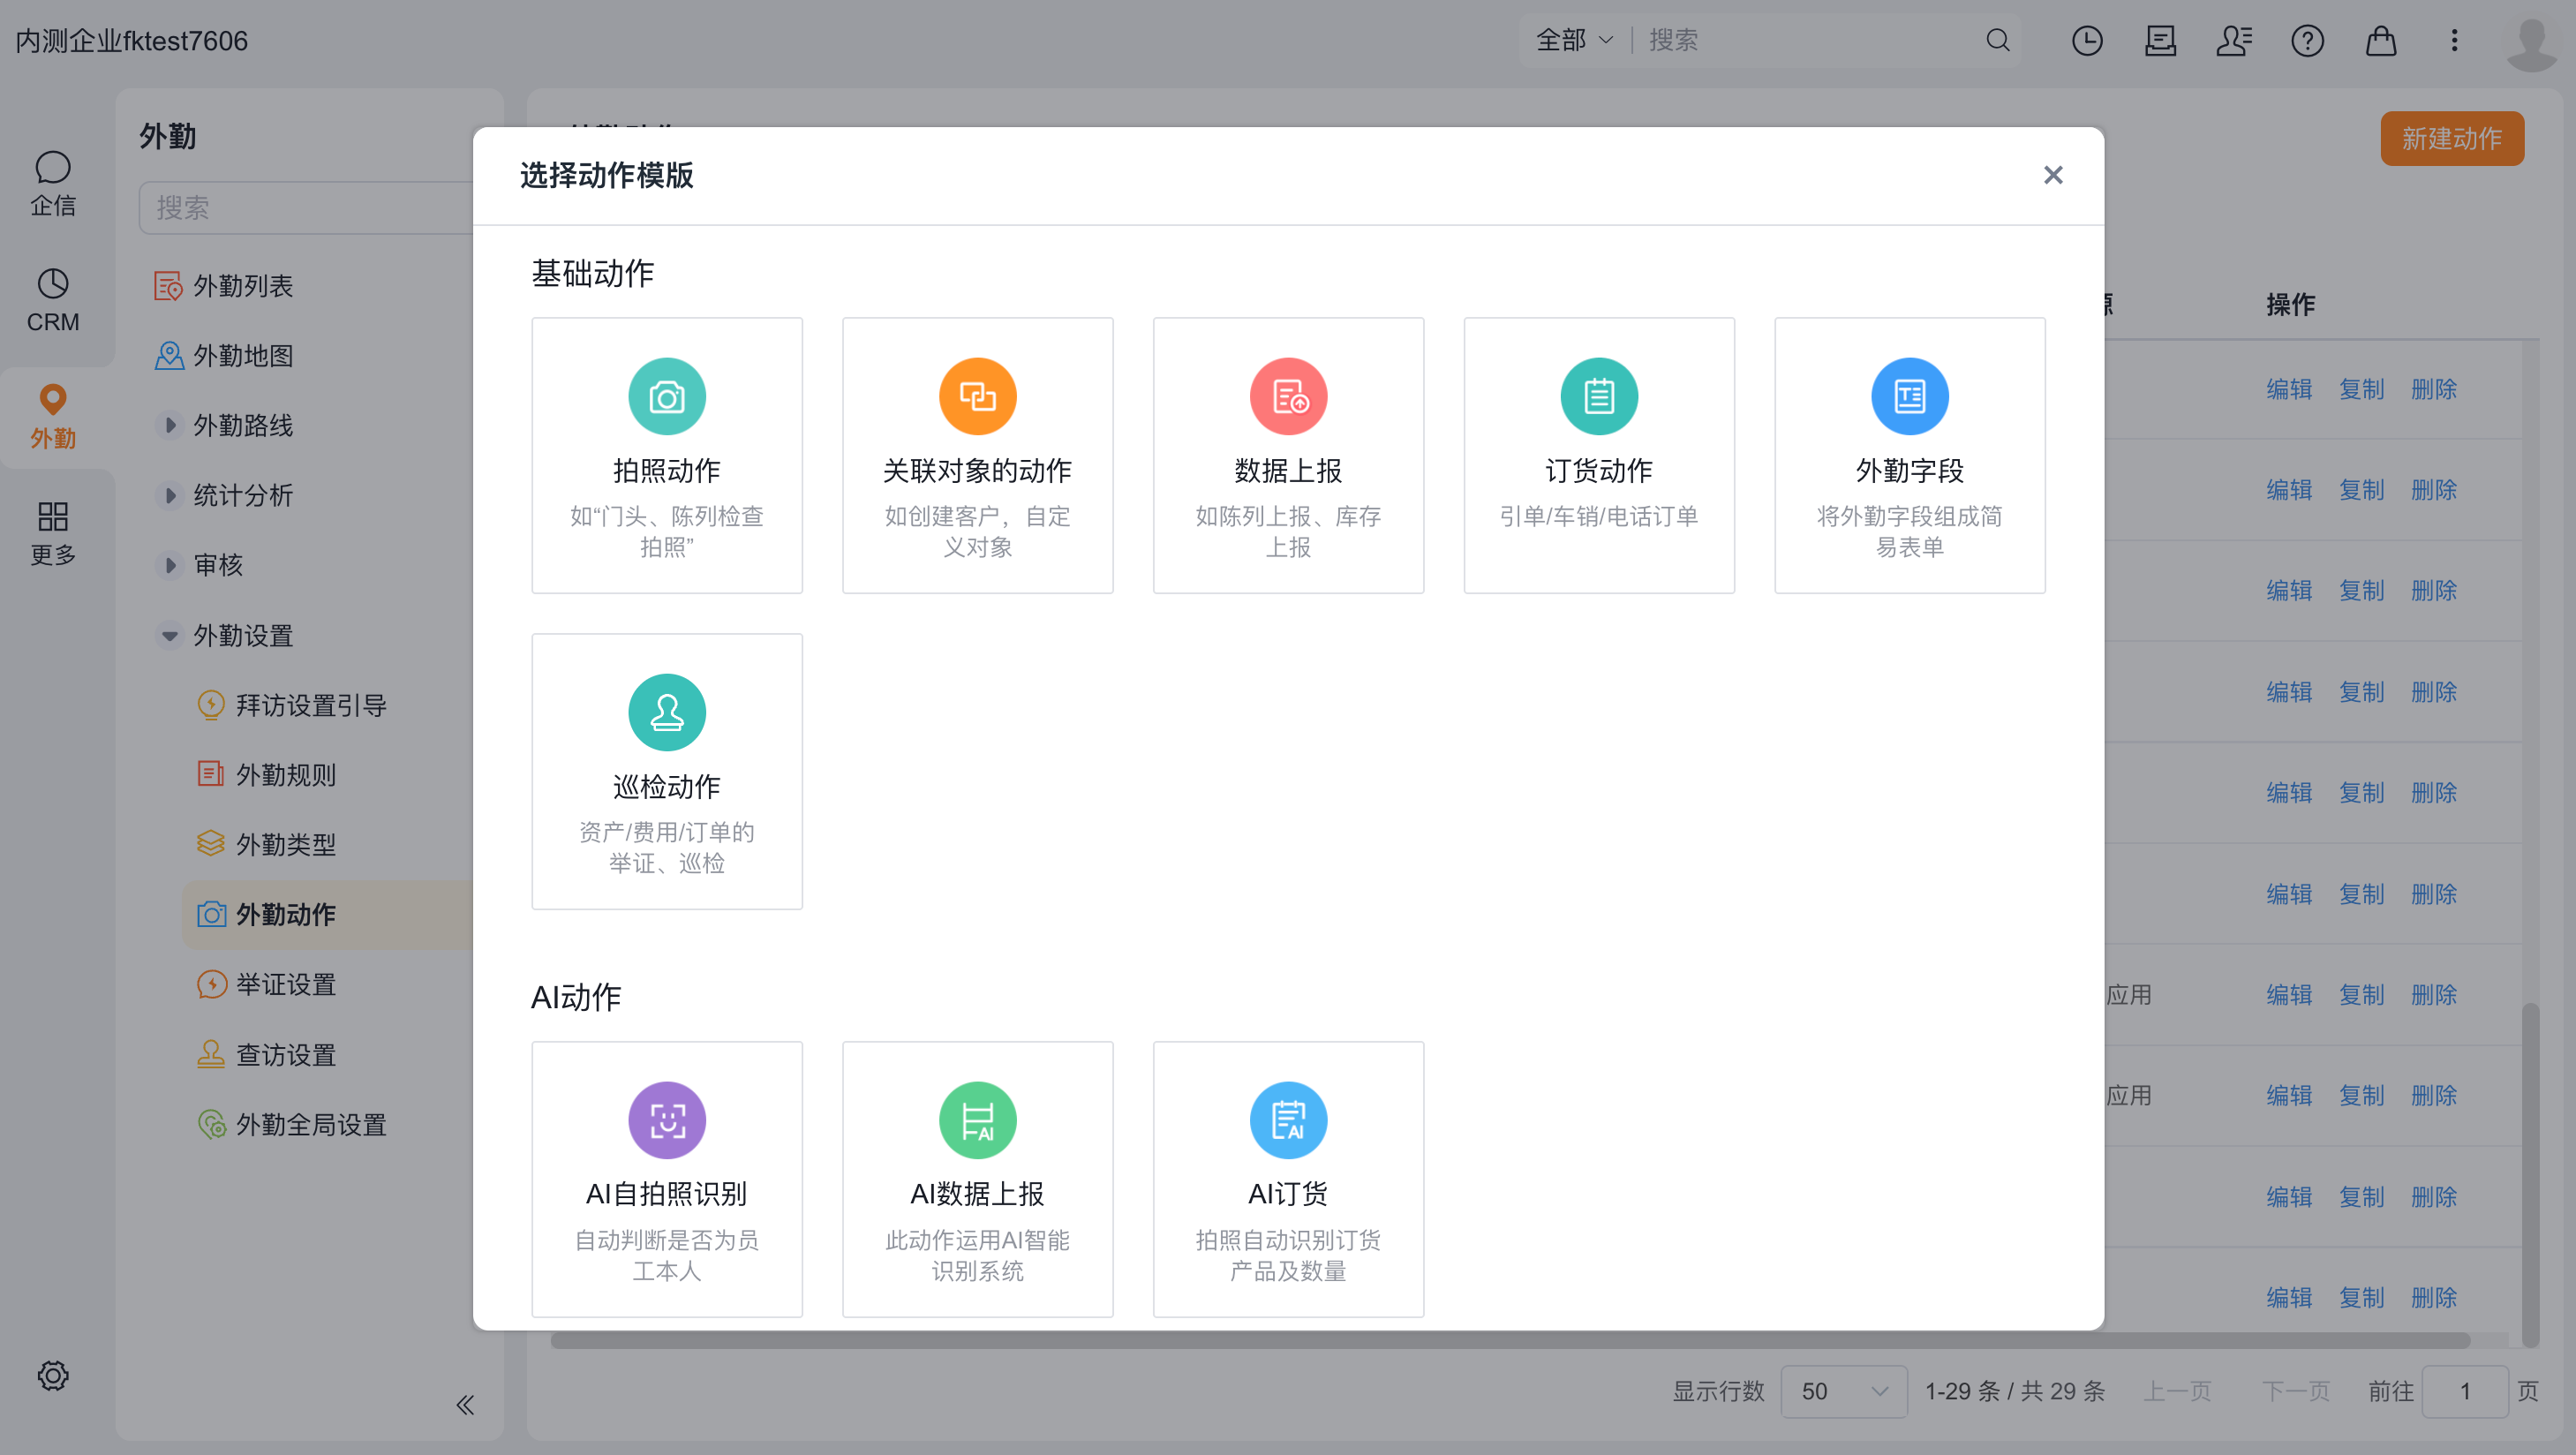Select the 拍照动作 camera template
Image resolution: width=2576 pixels, height=1455 pixels.
(667, 455)
